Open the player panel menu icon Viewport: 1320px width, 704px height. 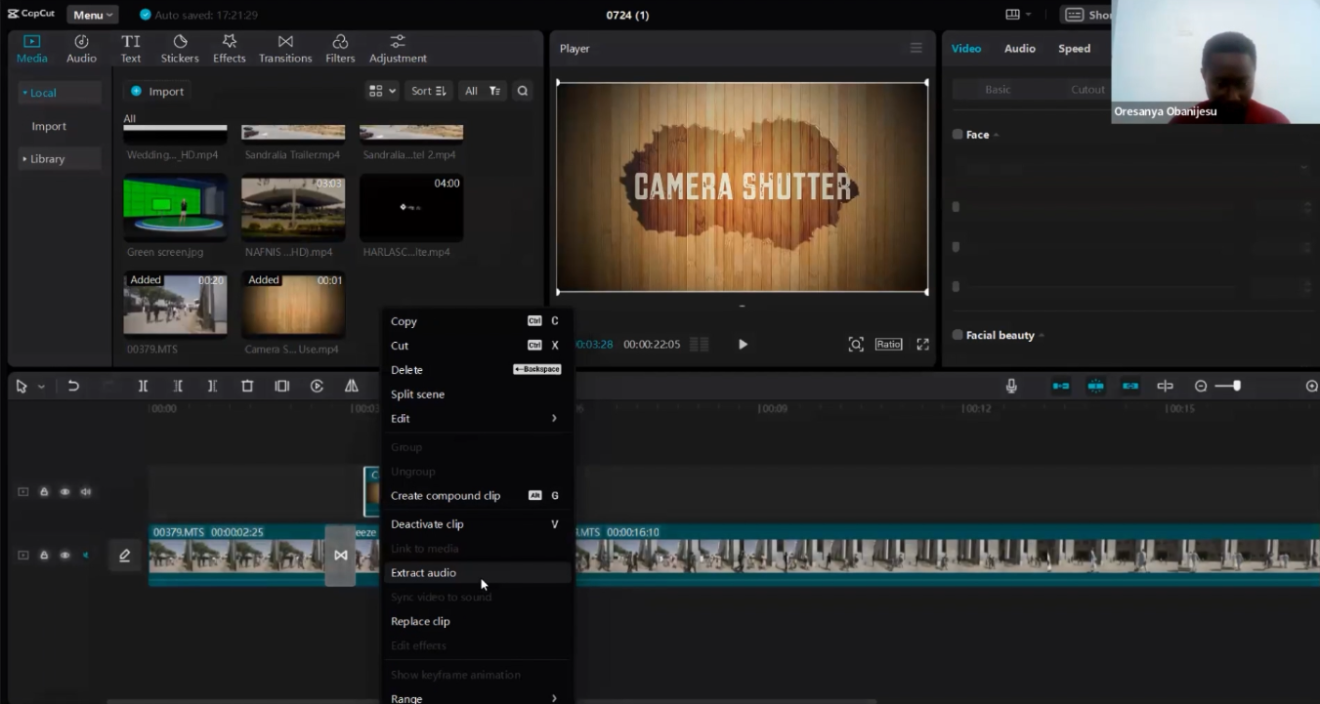coord(916,48)
